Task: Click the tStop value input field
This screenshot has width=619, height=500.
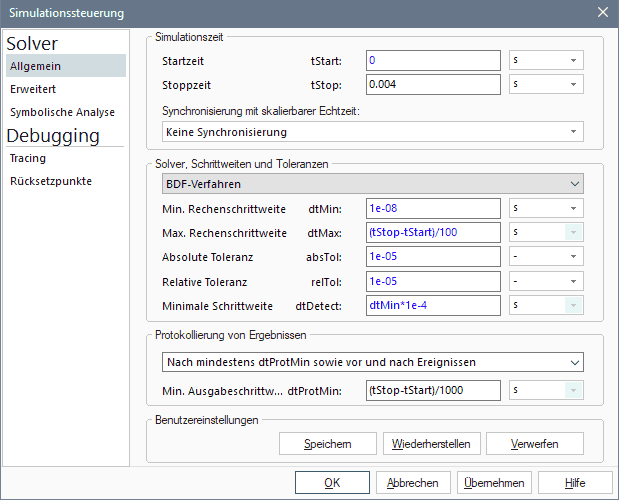Action: click(432, 85)
